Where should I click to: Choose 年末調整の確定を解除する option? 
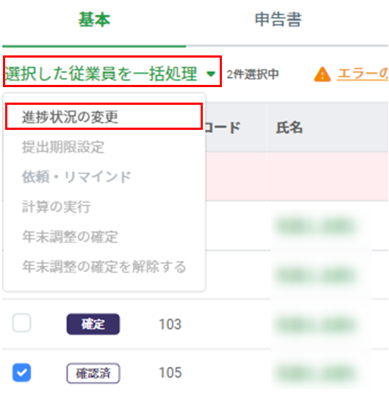[x=104, y=267]
